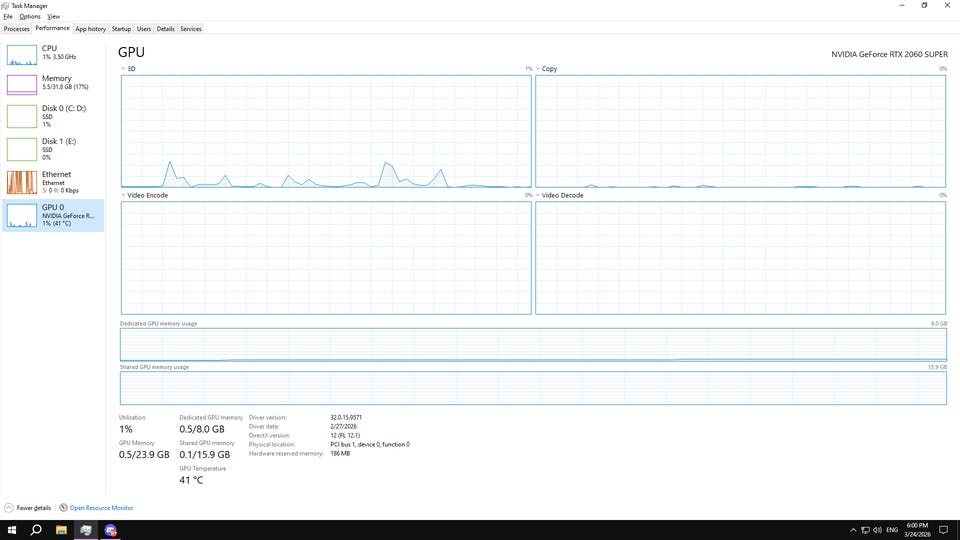
Task: Open Disk 0 (C: D:) performance view
Action: tap(53, 116)
